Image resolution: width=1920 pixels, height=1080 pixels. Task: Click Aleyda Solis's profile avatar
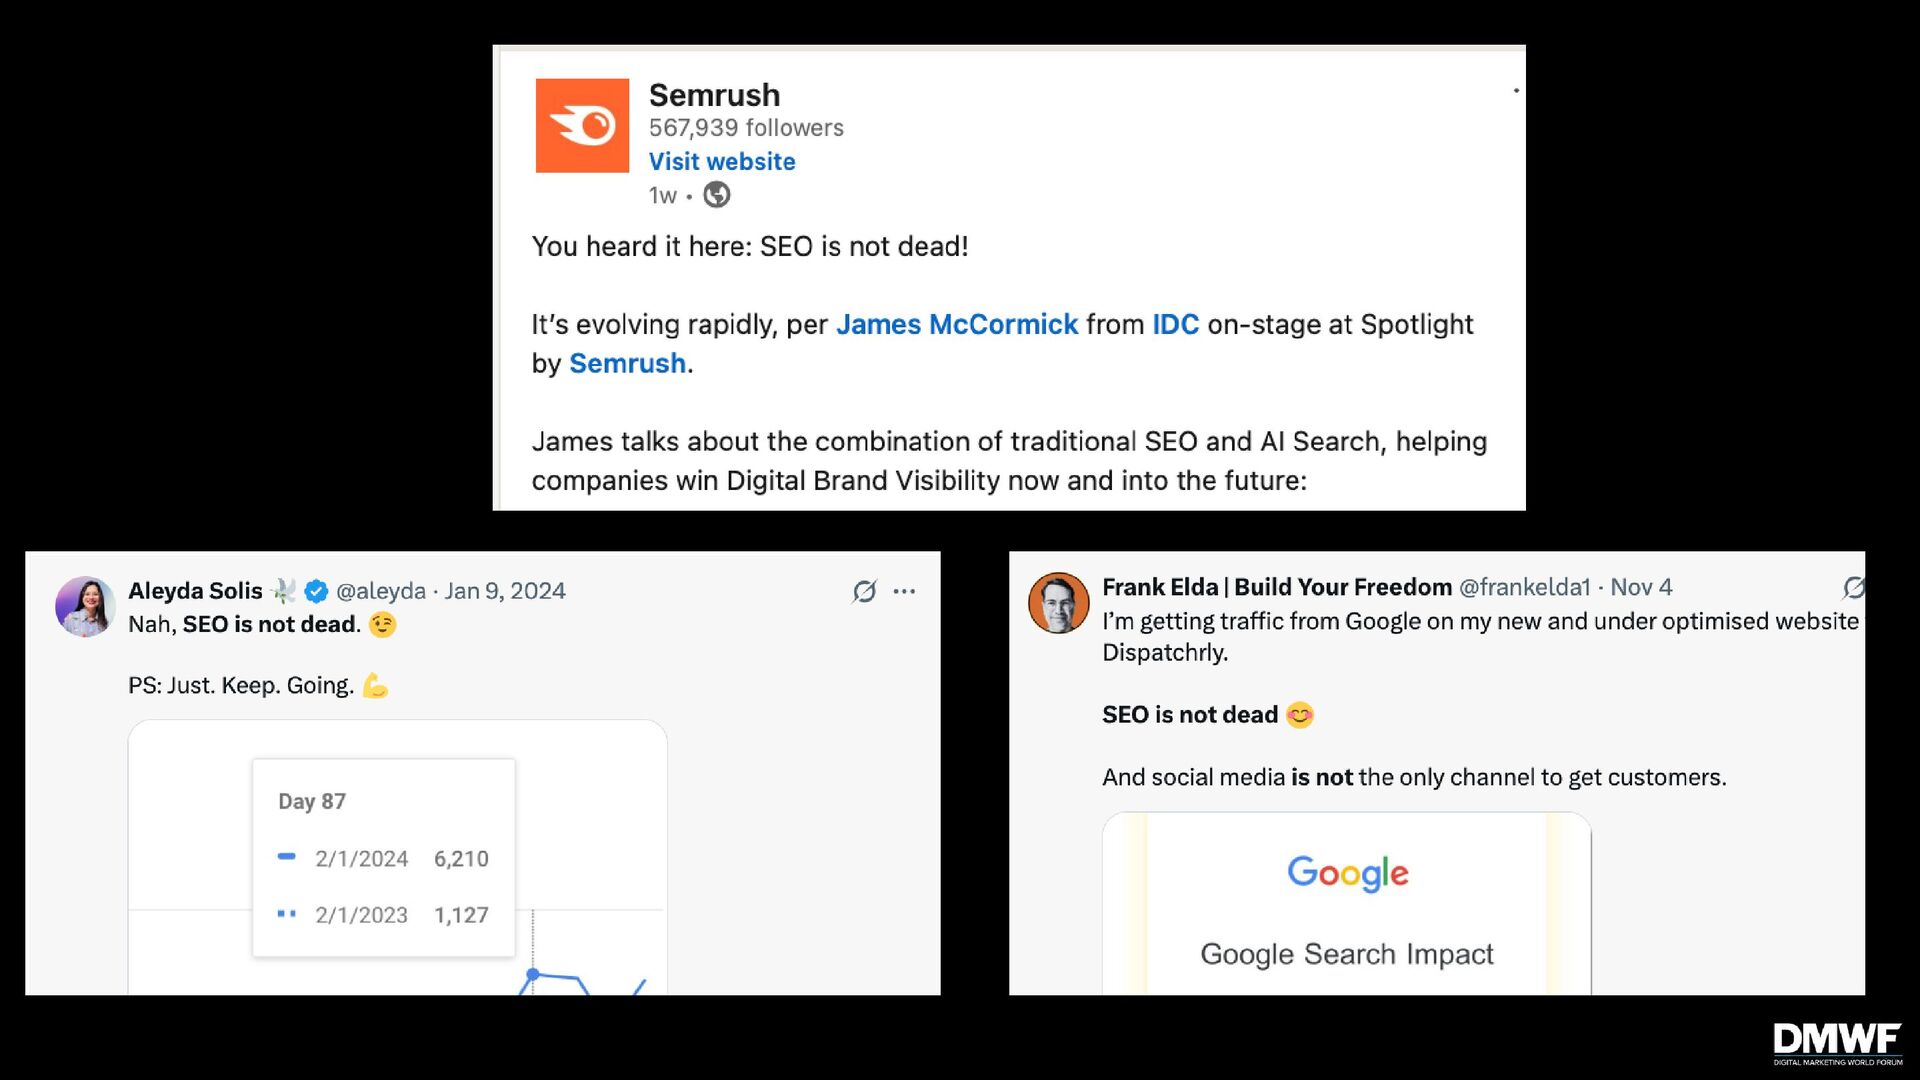coord(85,606)
